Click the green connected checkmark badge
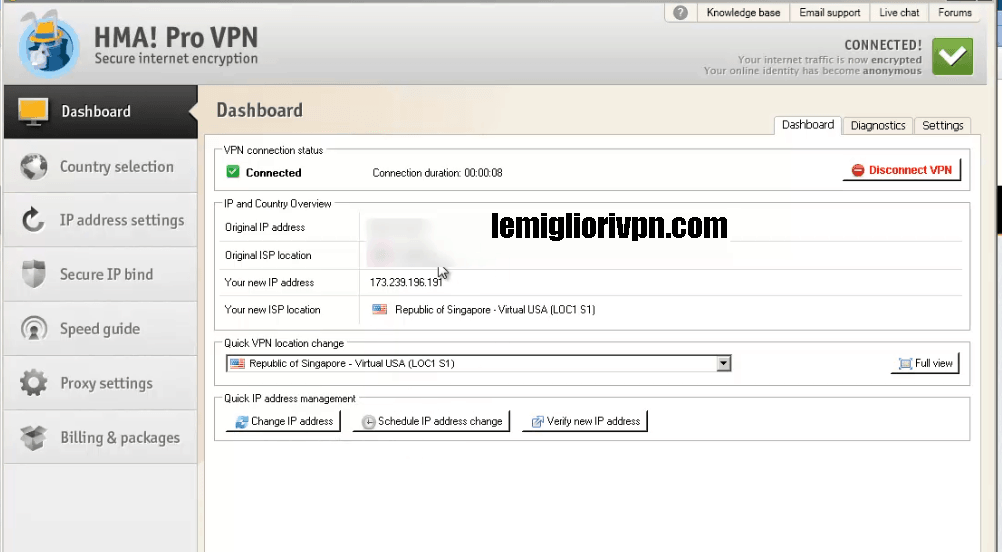Viewport: 1002px width, 552px height. (x=952, y=57)
